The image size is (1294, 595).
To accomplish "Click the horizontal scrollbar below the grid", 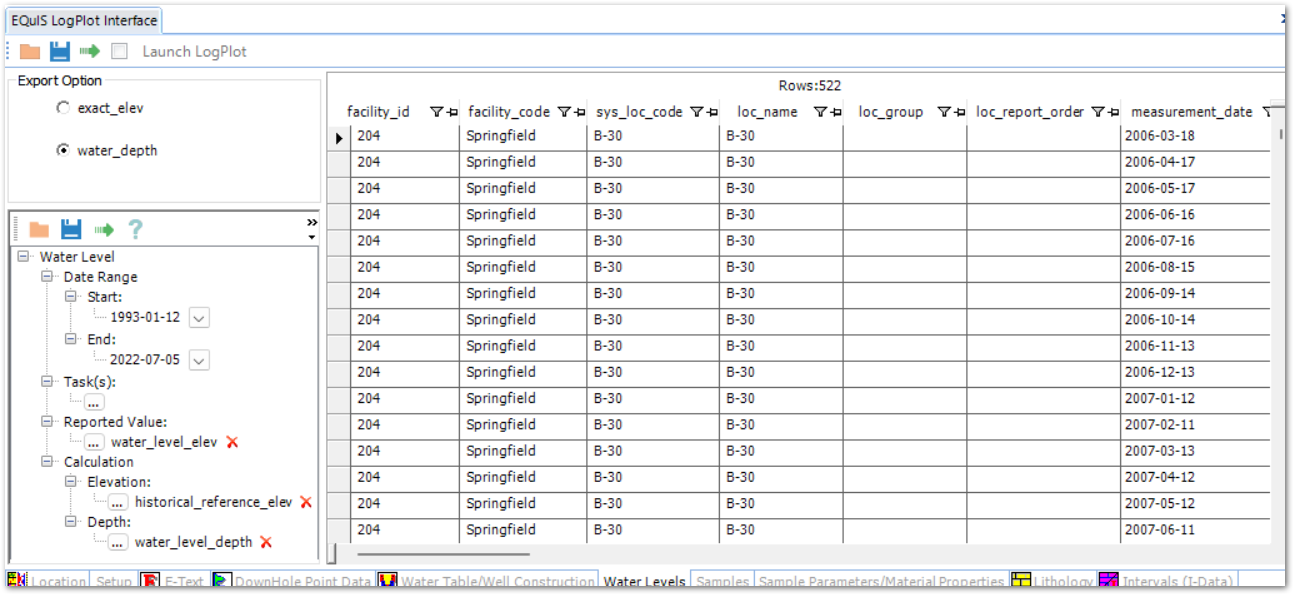I will click(444, 553).
